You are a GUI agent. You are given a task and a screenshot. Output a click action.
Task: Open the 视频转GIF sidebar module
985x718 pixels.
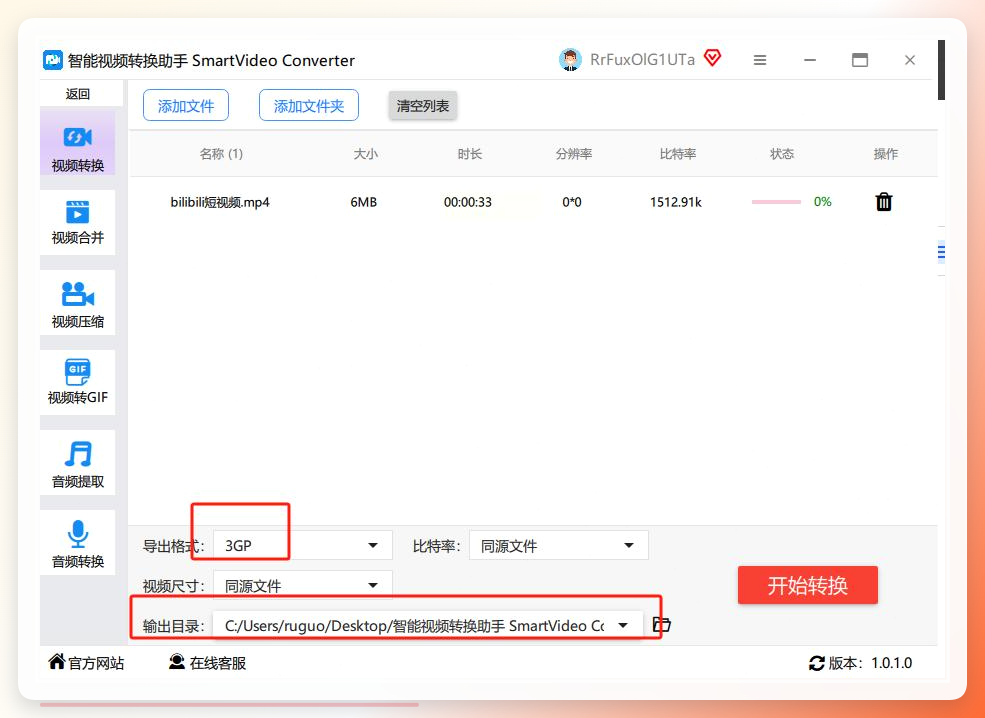click(x=77, y=382)
